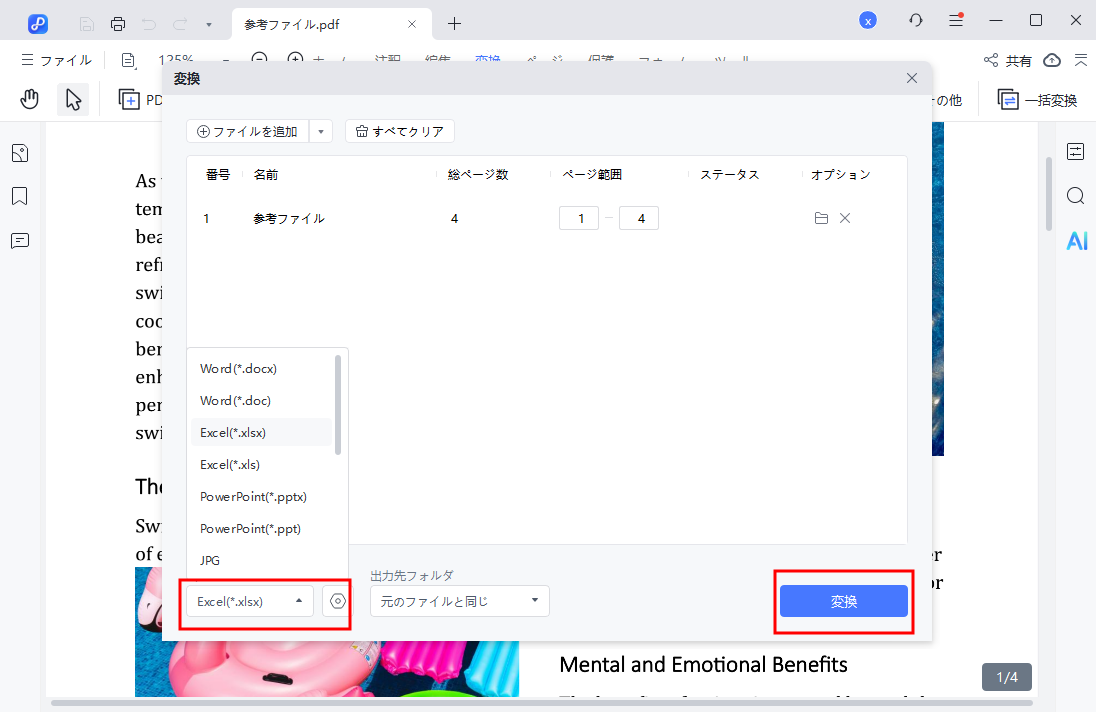Open the search panel
The height and width of the screenshot is (712, 1096).
coord(1075,196)
